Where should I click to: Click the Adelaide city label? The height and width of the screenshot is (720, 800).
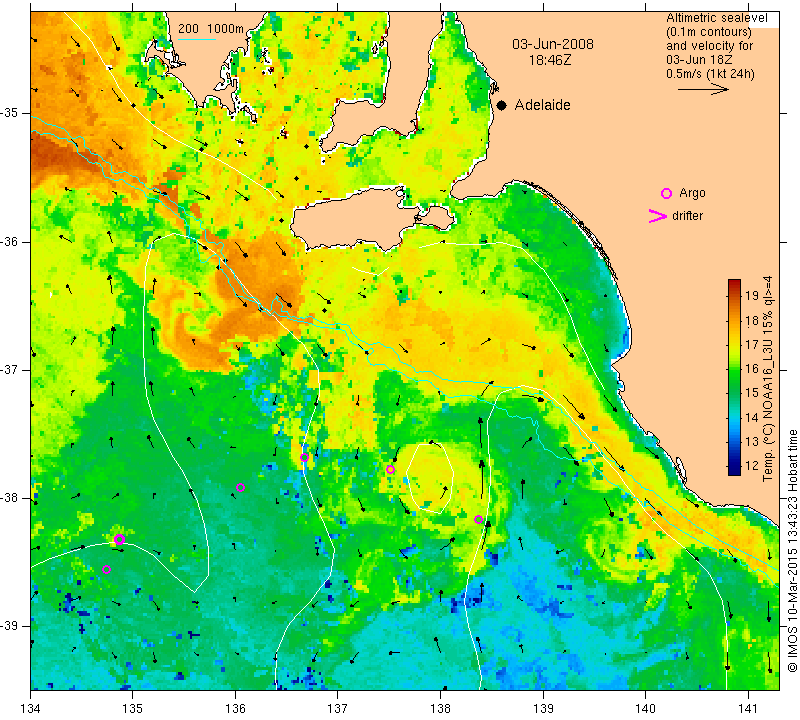pyautogui.click(x=542, y=105)
